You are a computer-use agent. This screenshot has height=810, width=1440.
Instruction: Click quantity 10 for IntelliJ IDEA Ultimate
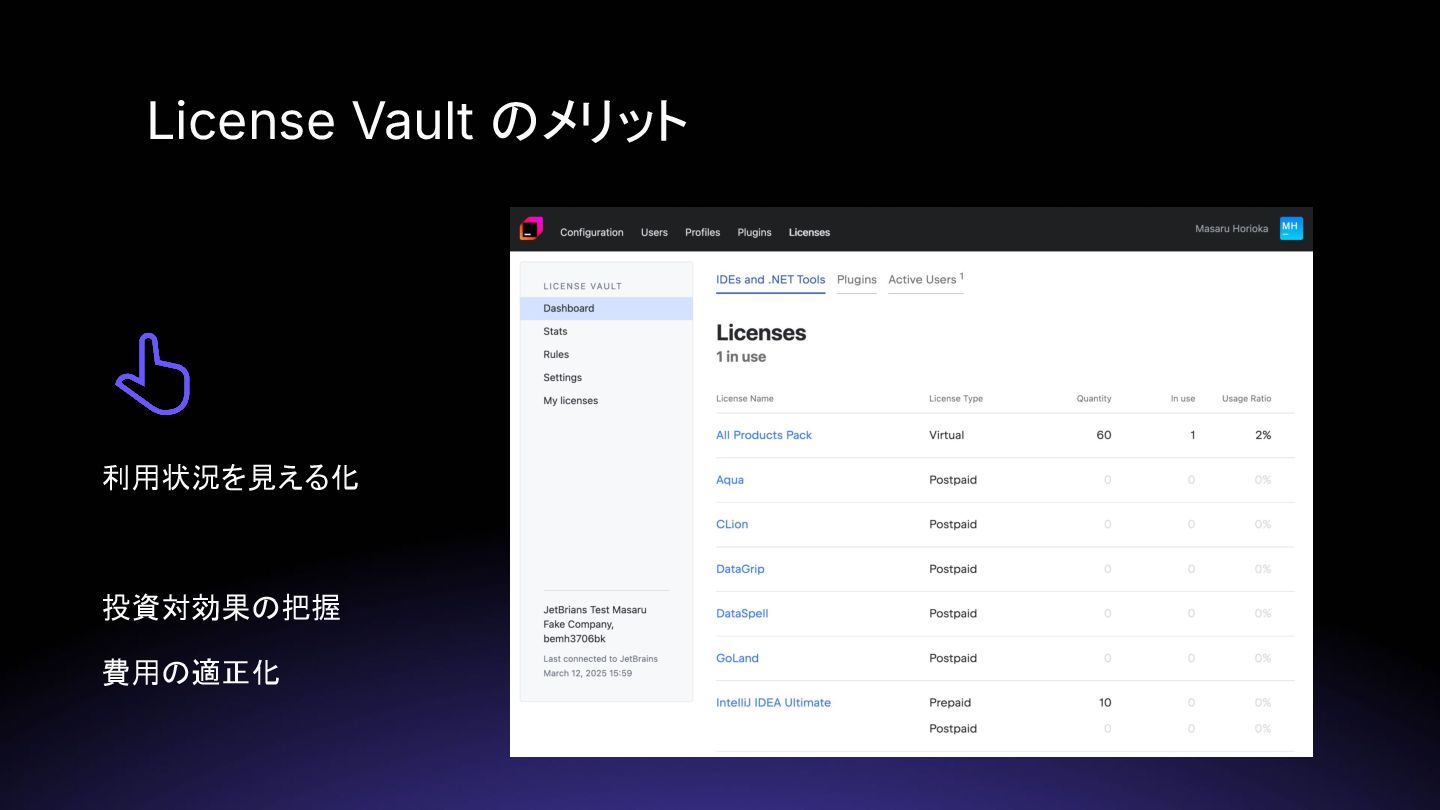pos(1105,702)
